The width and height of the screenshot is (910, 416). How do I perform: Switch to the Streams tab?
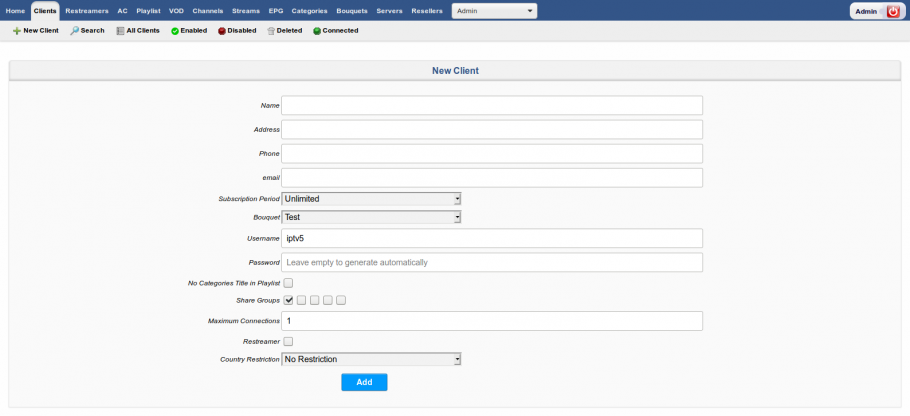[x=245, y=11]
